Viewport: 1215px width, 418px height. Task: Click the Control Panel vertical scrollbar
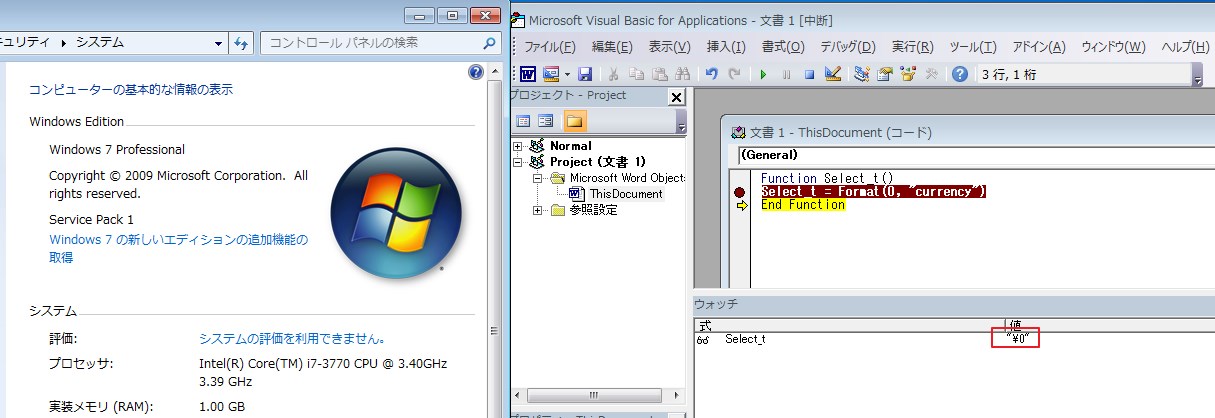click(x=494, y=240)
